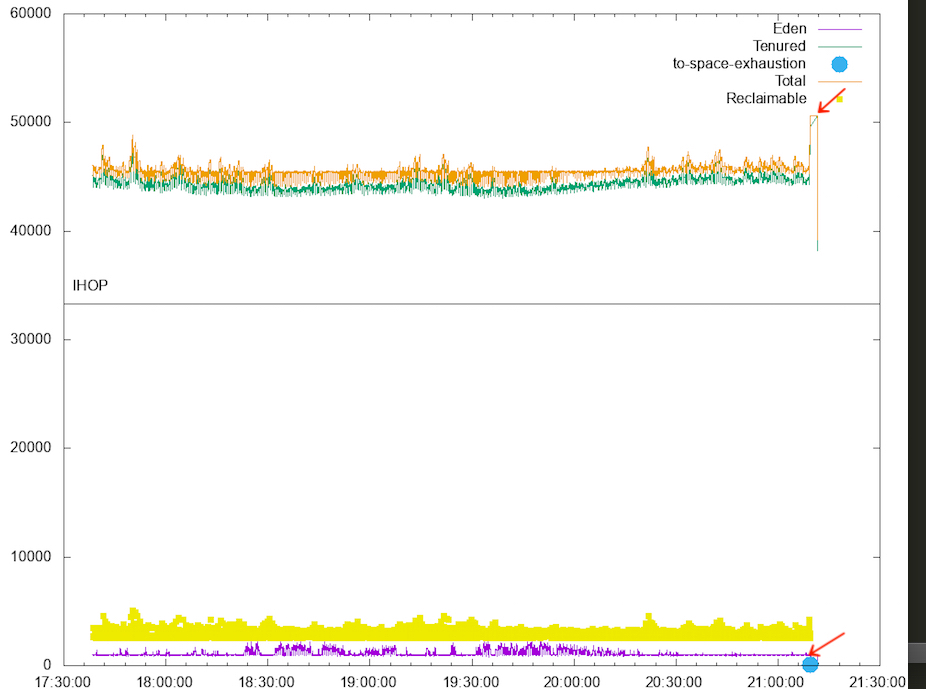The height and width of the screenshot is (689, 926).
Task: Click the 21:30:00 time axis label
Action: coord(878,682)
